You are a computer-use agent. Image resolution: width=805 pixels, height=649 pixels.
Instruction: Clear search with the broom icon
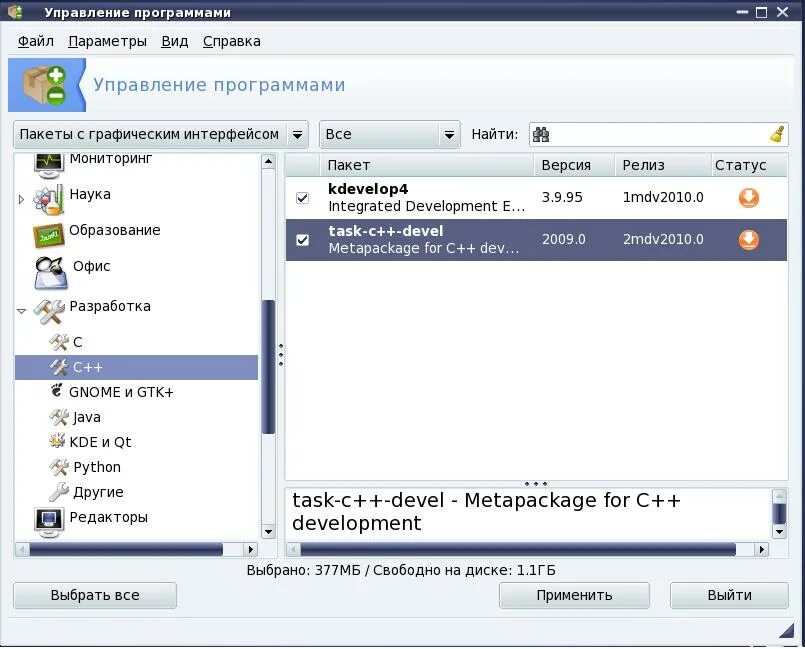(777, 134)
